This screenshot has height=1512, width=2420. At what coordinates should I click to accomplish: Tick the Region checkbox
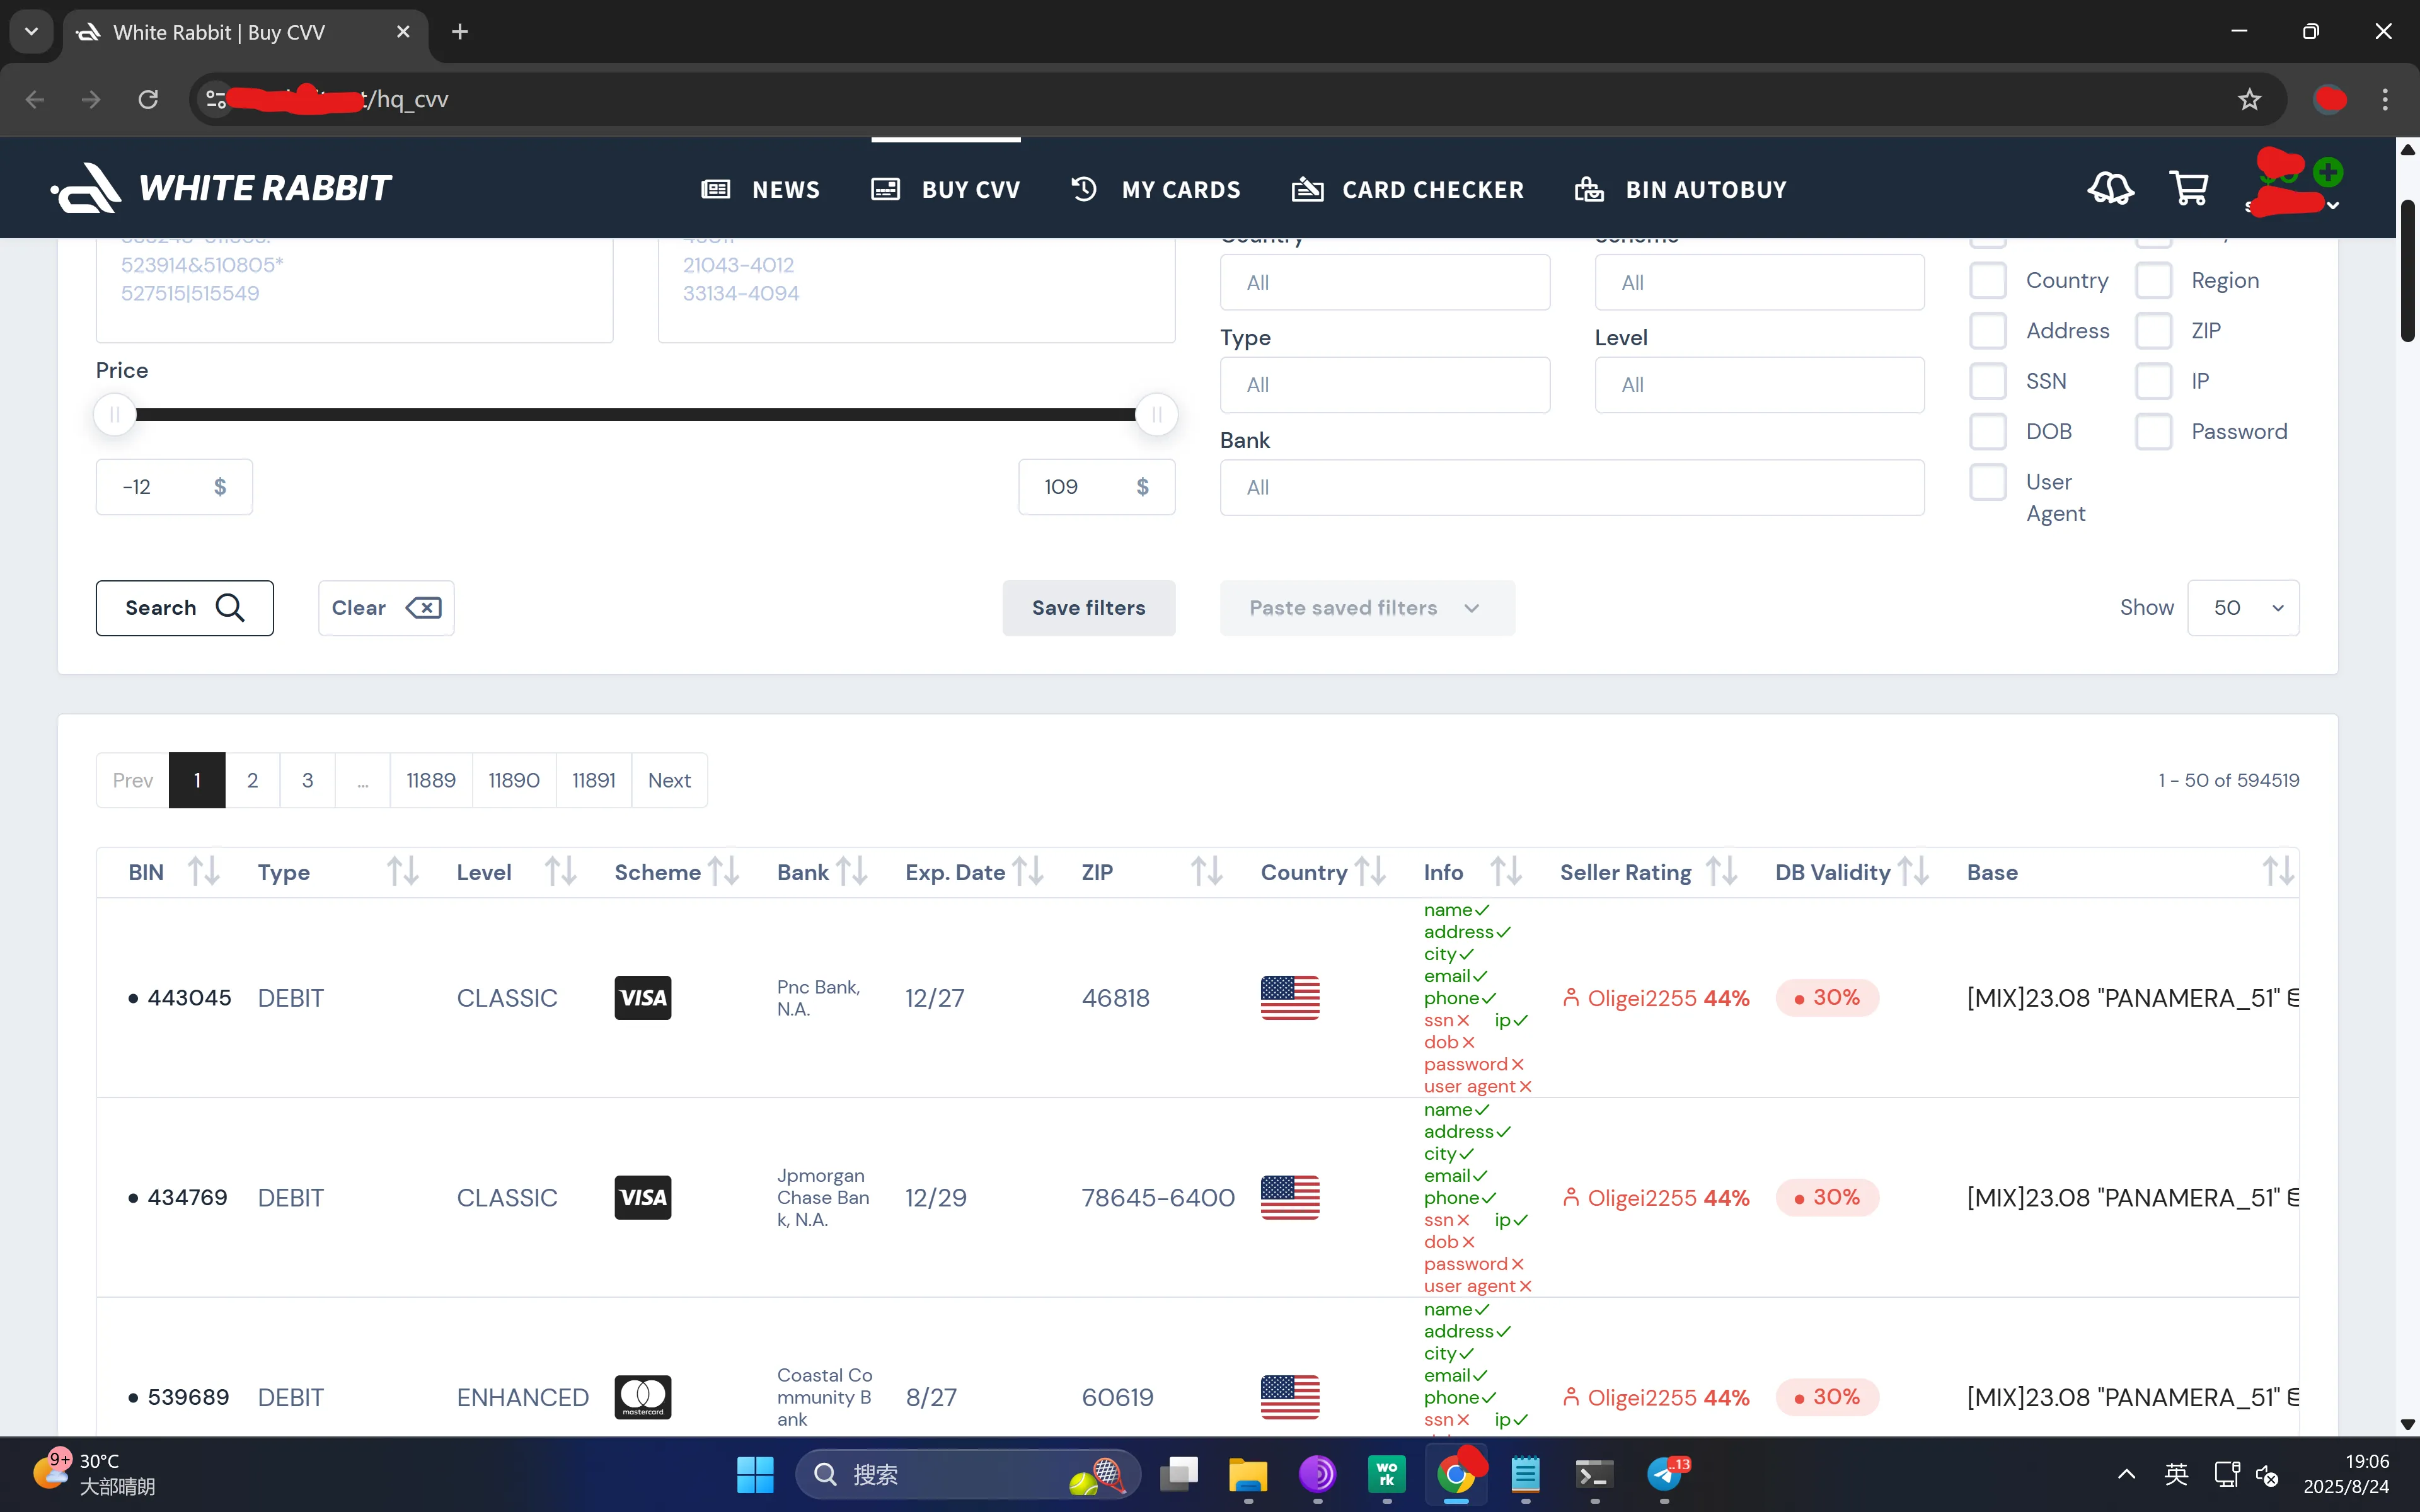click(2154, 280)
